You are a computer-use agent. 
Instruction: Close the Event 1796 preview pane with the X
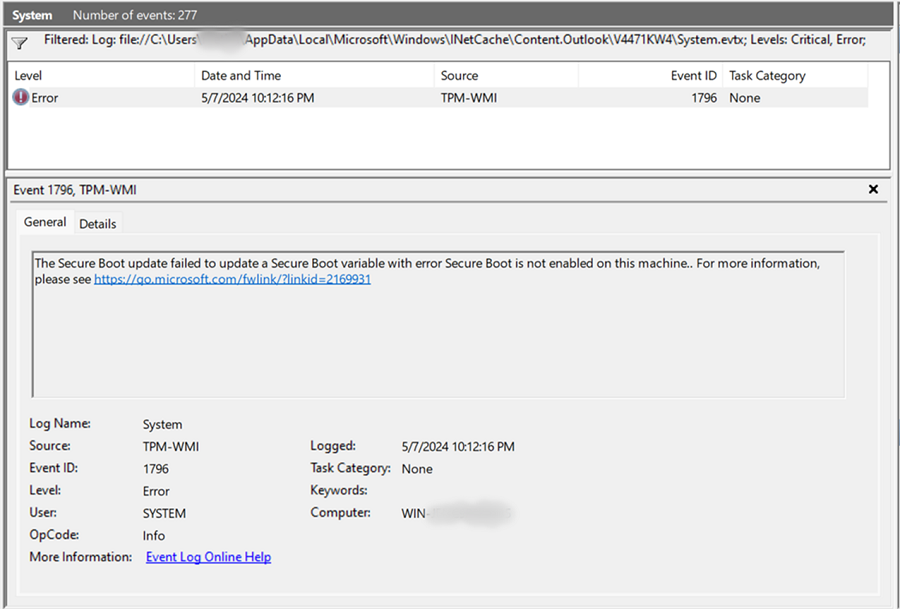click(873, 189)
